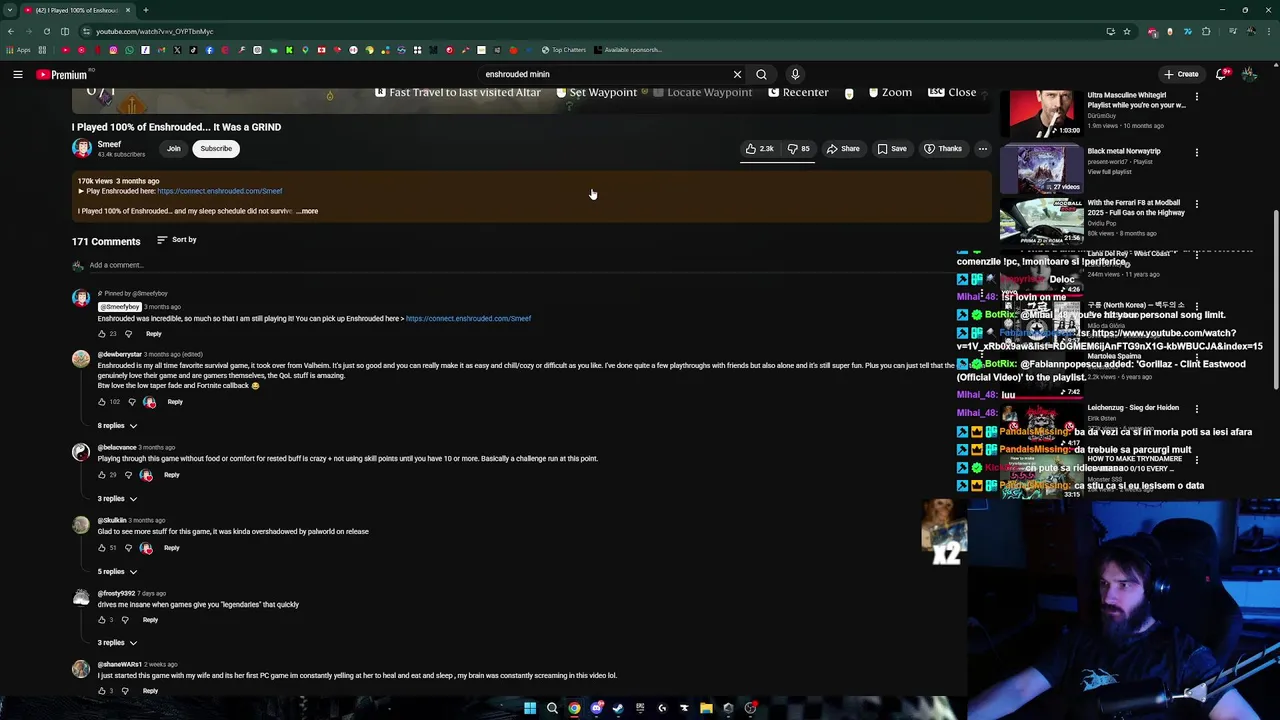Viewport: 1280px width, 720px height.
Task: Open OBS Studio from the taskbar
Action: coord(750,708)
